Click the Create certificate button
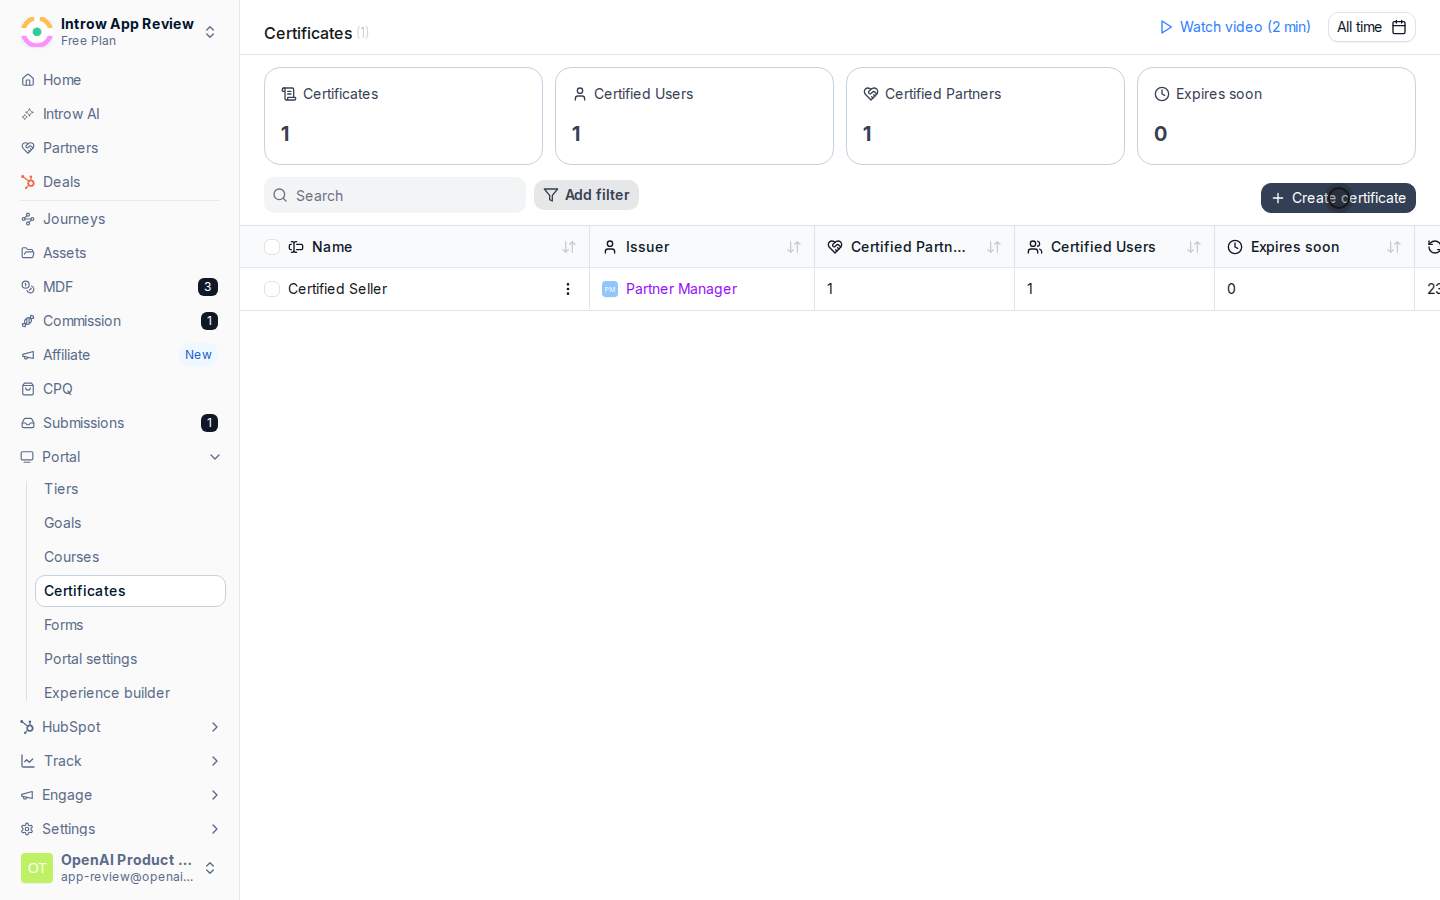The width and height of the screenshot is (1440, 900). point(1338,198)
